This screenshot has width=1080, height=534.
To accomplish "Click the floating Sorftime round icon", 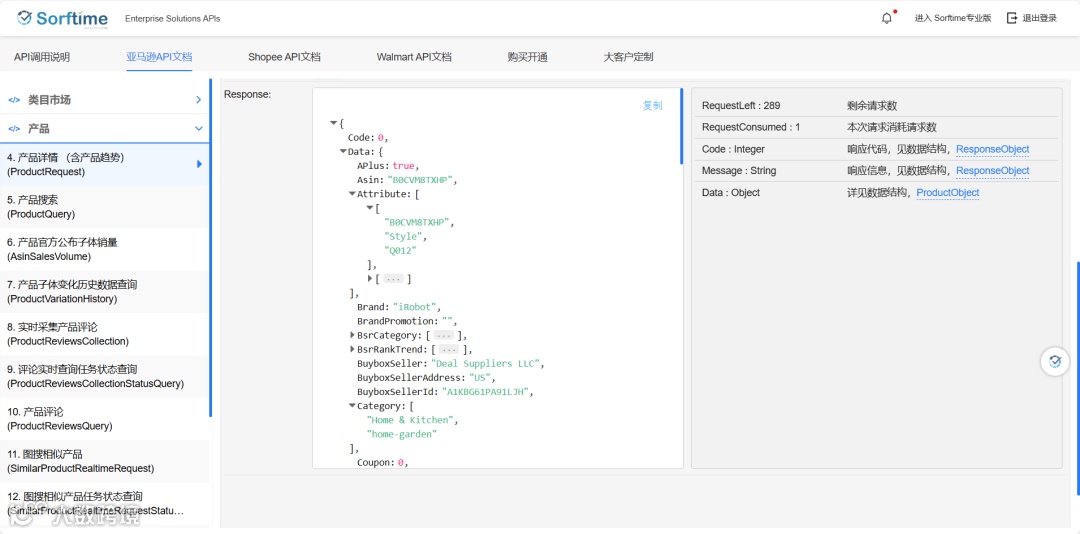I will click(1055, 361).
